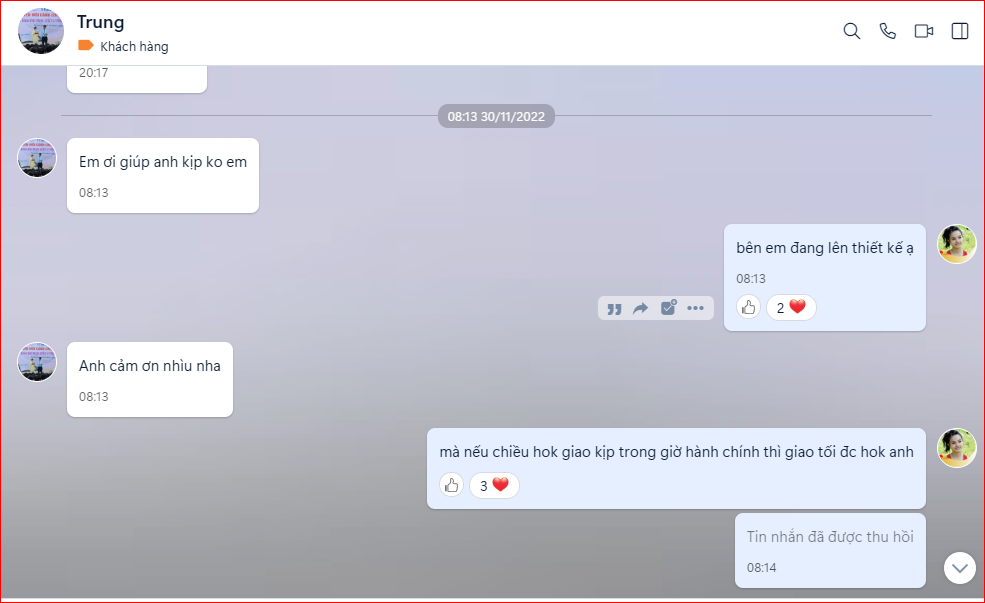Open Trung's profile picture in the header

[41, 31]
